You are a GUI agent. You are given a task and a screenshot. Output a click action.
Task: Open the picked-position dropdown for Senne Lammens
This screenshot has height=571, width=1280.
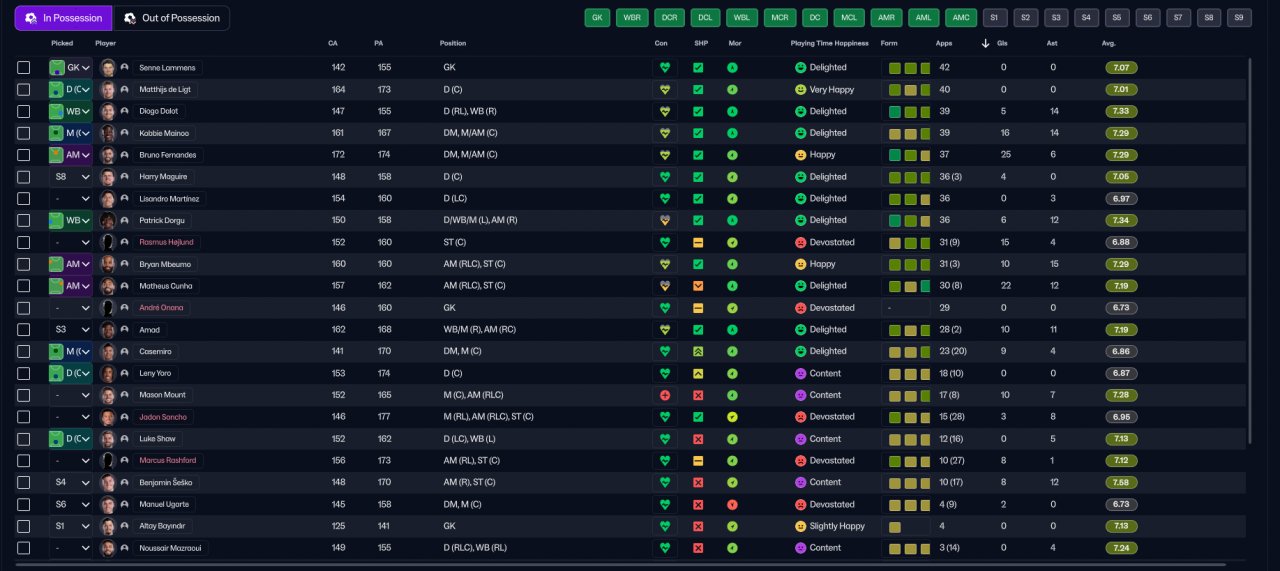[x=70, y=68]
